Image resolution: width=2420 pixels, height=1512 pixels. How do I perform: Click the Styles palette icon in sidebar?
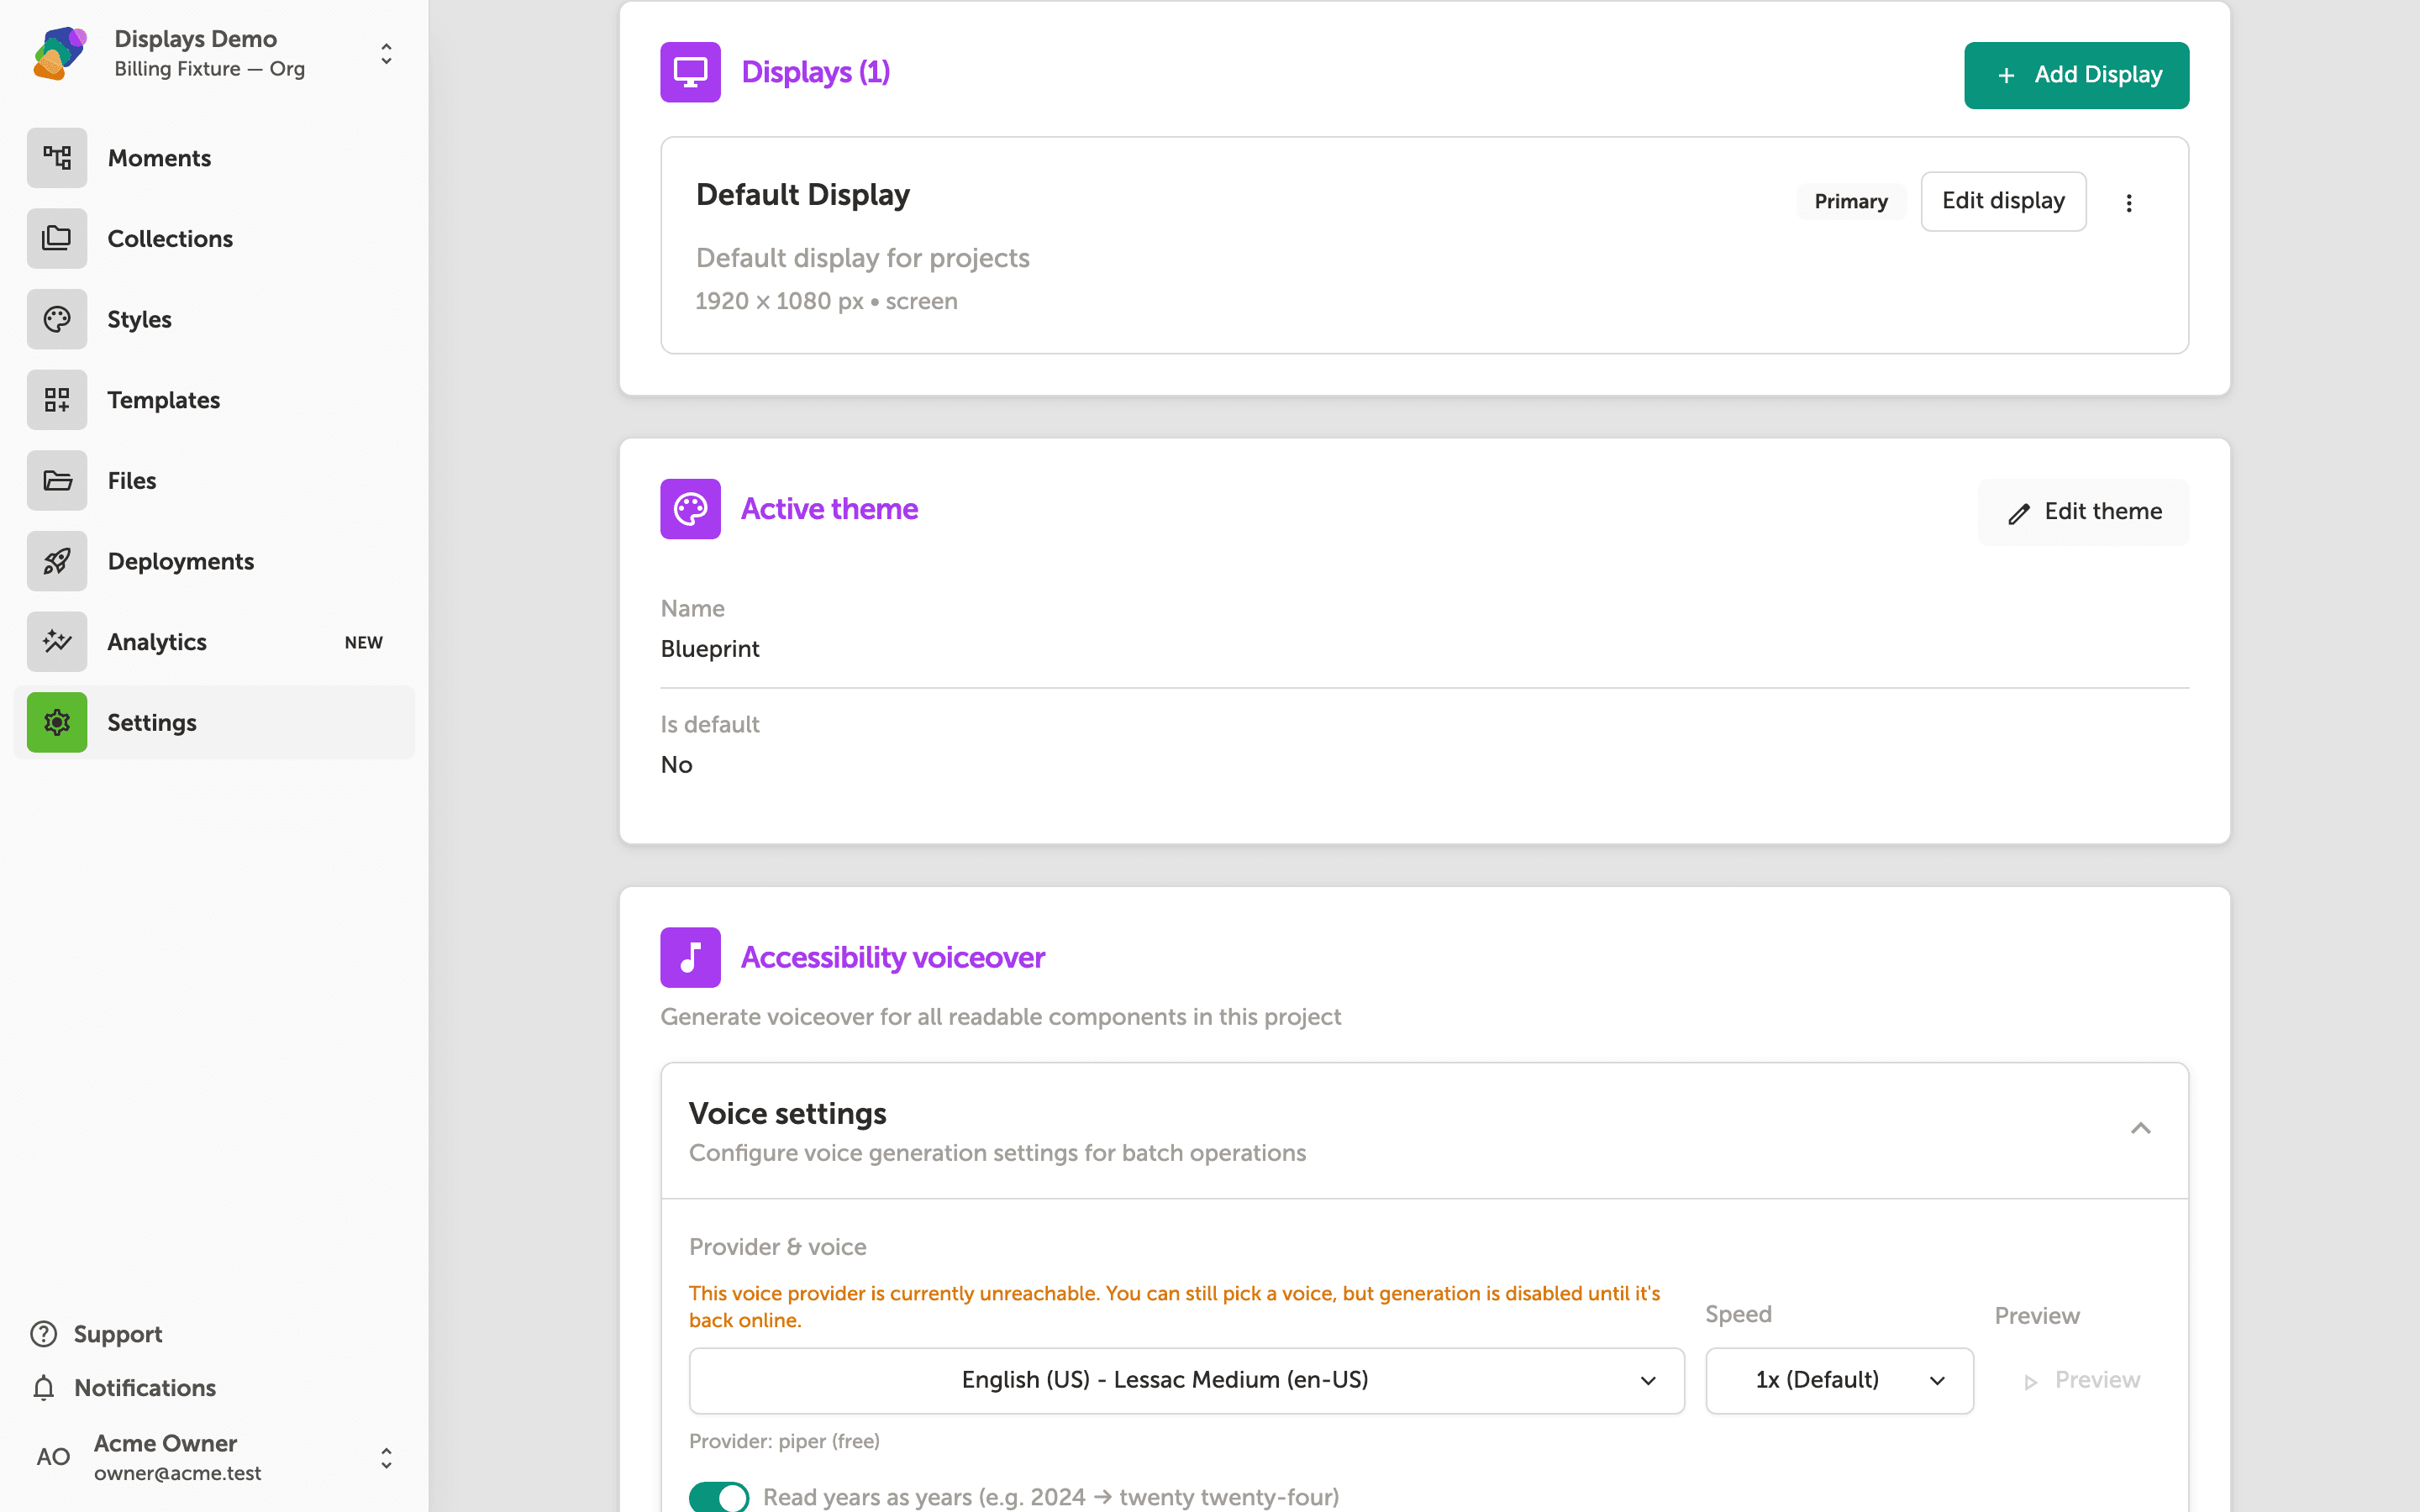(57, 319)
